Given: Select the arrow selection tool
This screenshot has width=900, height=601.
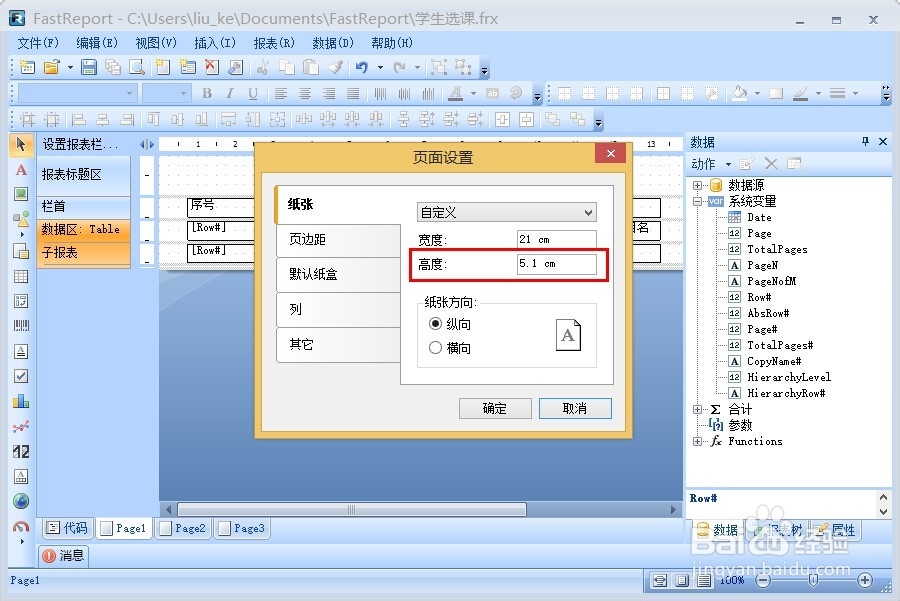Looking at the screenshot, I should (x=20, y=145).
